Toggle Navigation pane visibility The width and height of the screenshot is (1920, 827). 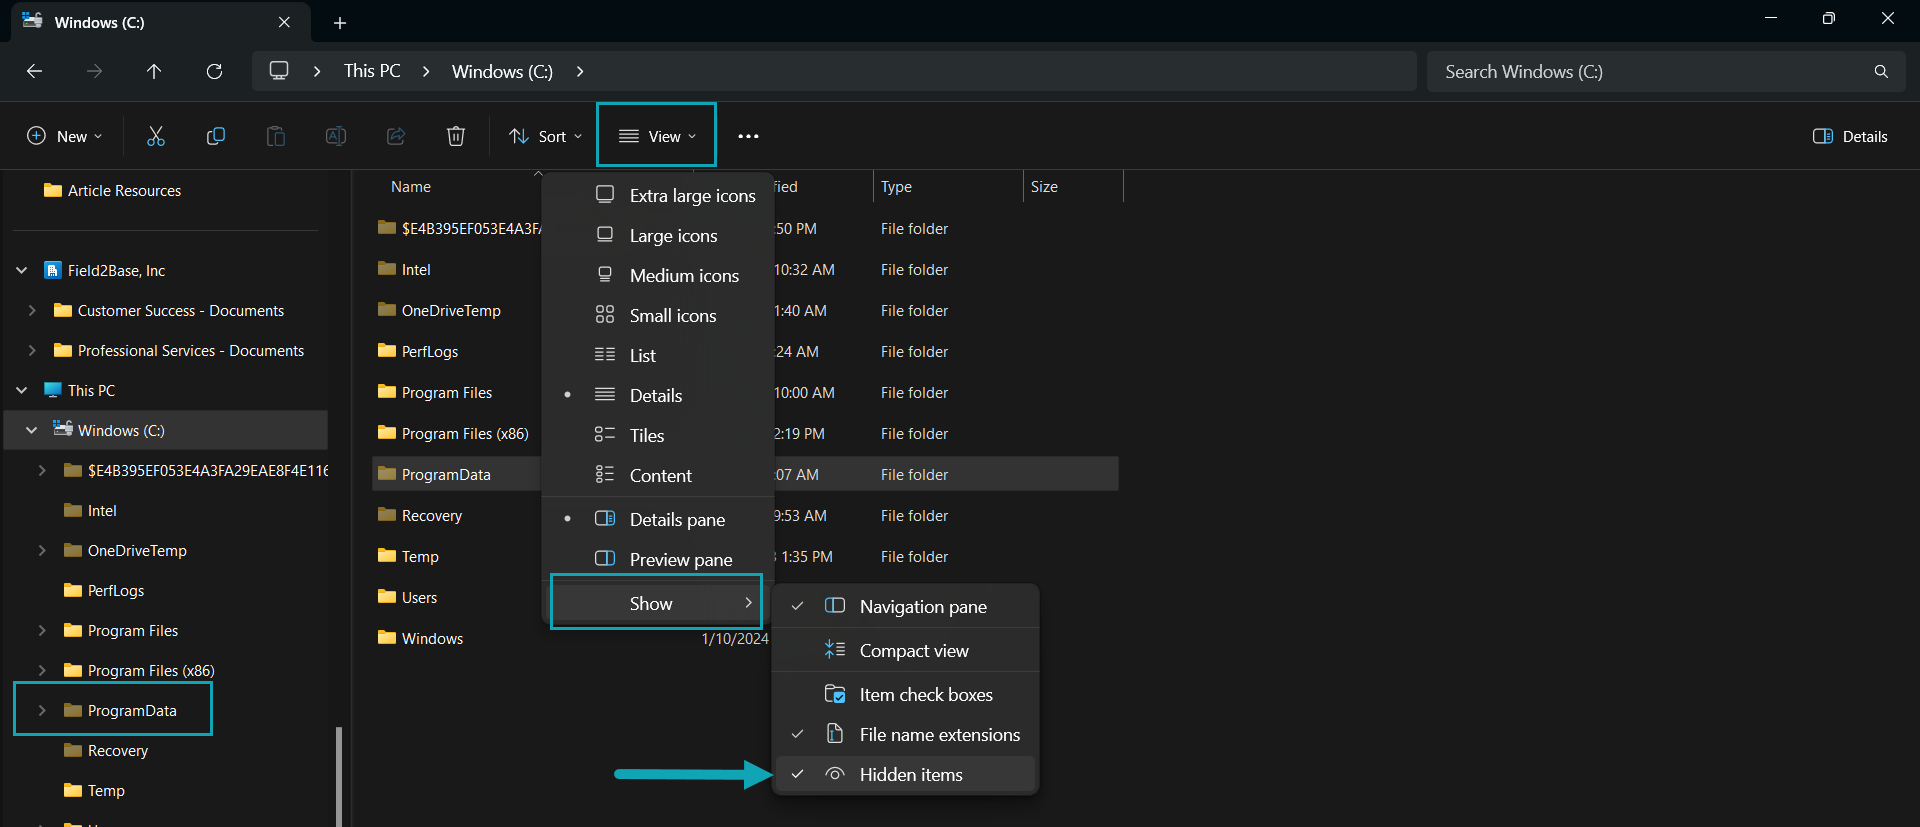pos(906,606)
